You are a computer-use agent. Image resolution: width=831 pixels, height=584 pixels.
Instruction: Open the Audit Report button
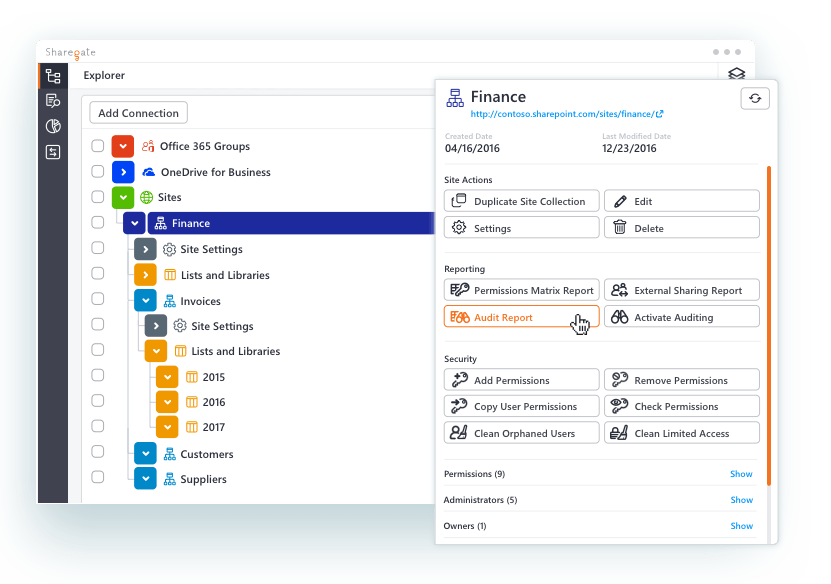521,317
